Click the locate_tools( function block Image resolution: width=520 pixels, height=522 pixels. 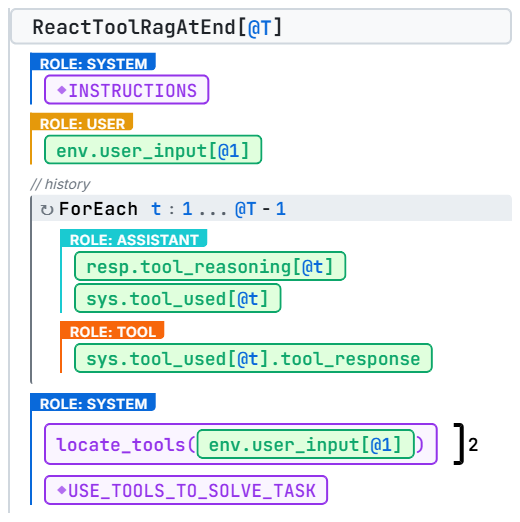click(x=241, y=444)
